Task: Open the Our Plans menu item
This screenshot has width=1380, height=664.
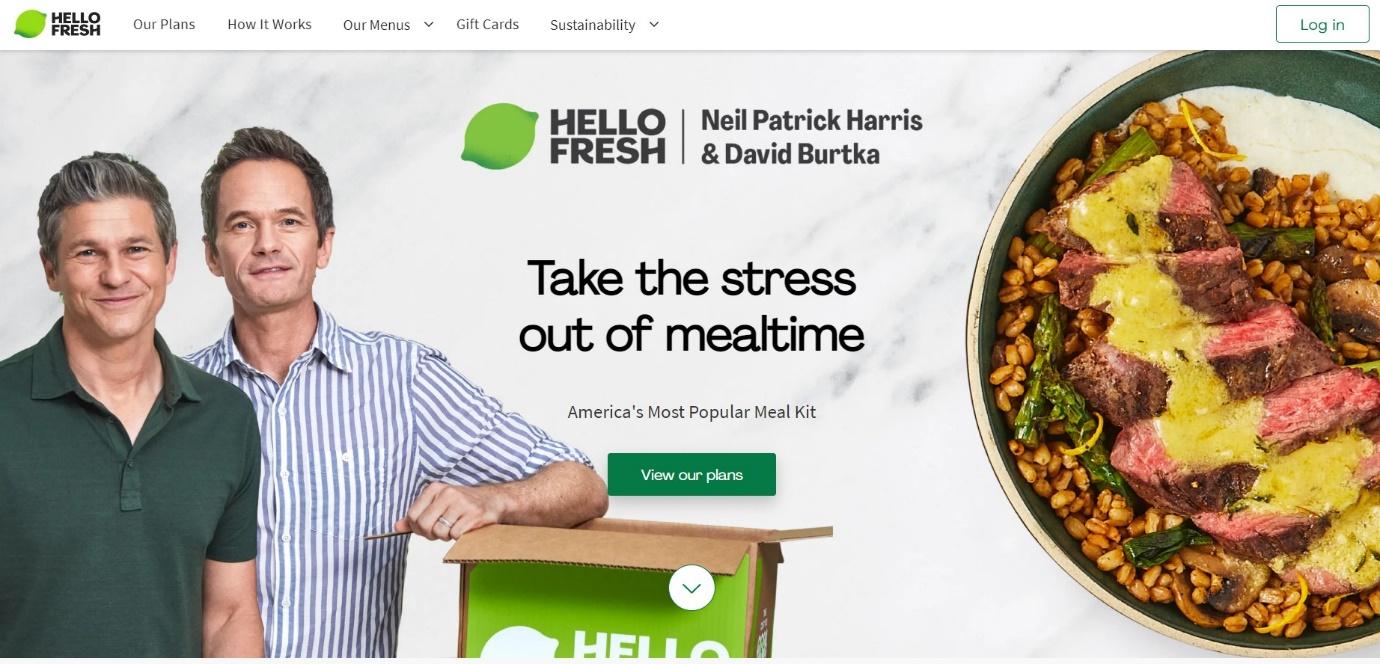Action: [164, 24]
